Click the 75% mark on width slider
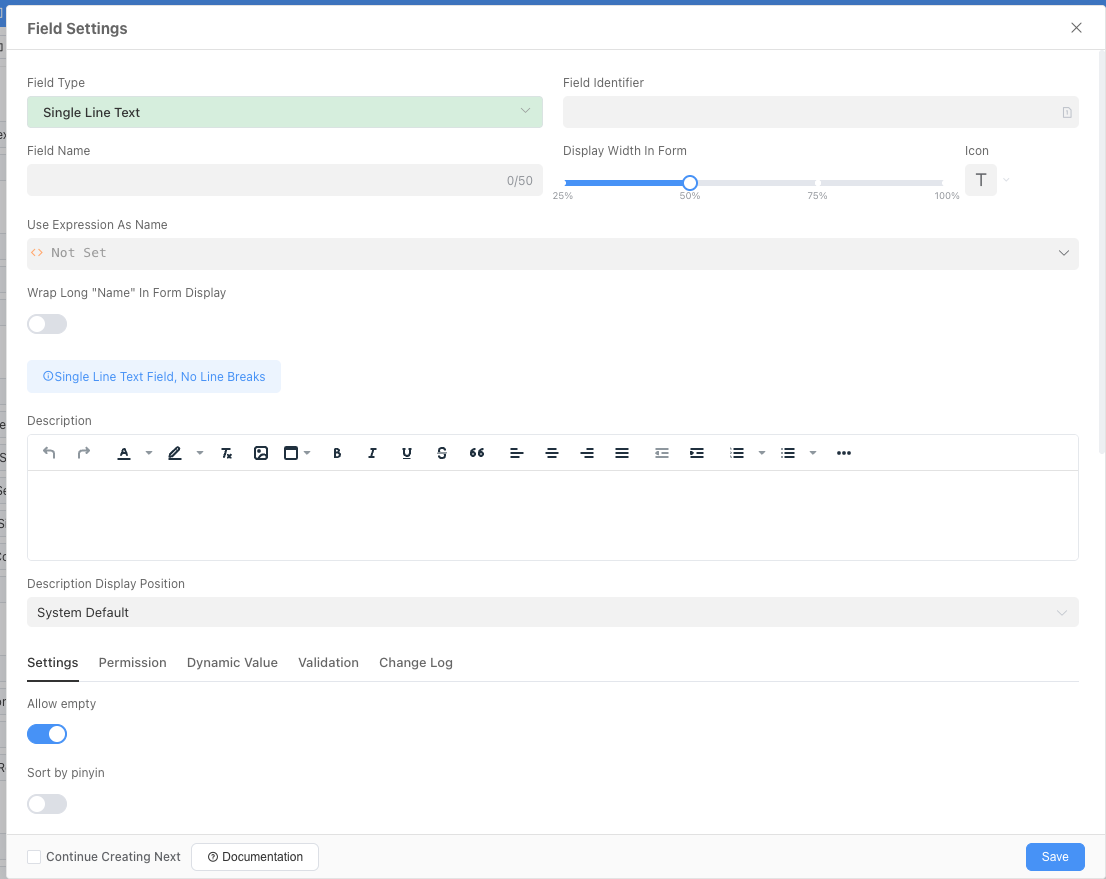Viewport: 1106px width, 879px height. (x=817, y=183)
